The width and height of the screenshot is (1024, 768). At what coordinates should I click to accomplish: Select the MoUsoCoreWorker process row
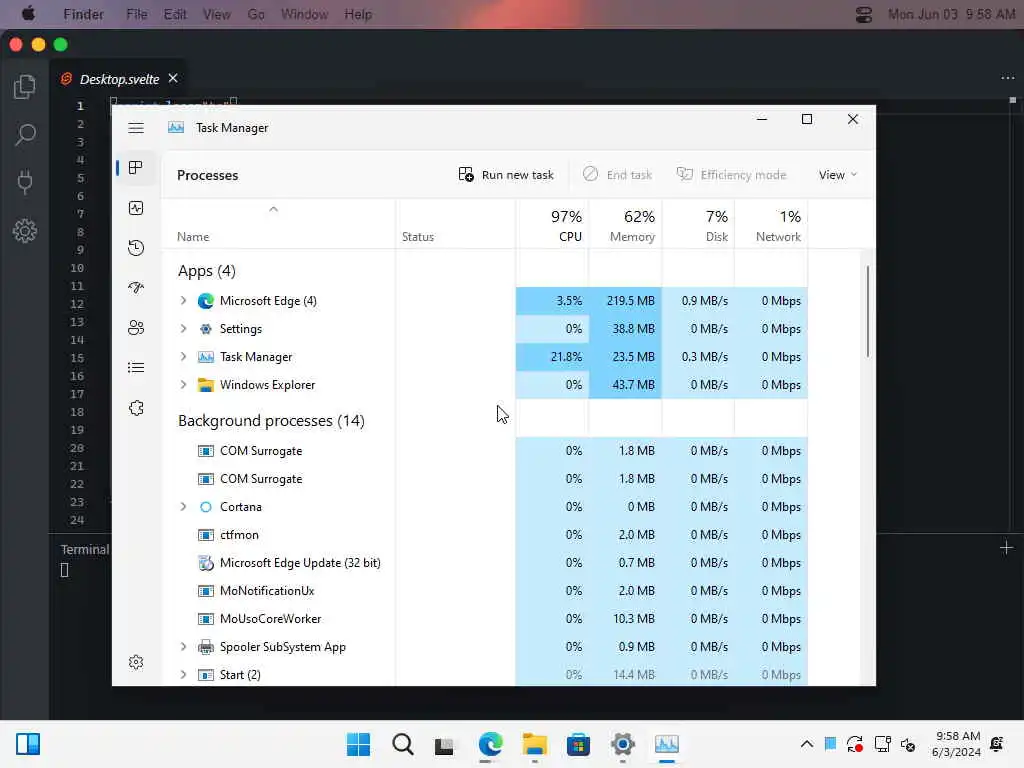pyautogui.click(x=485, y=618)
